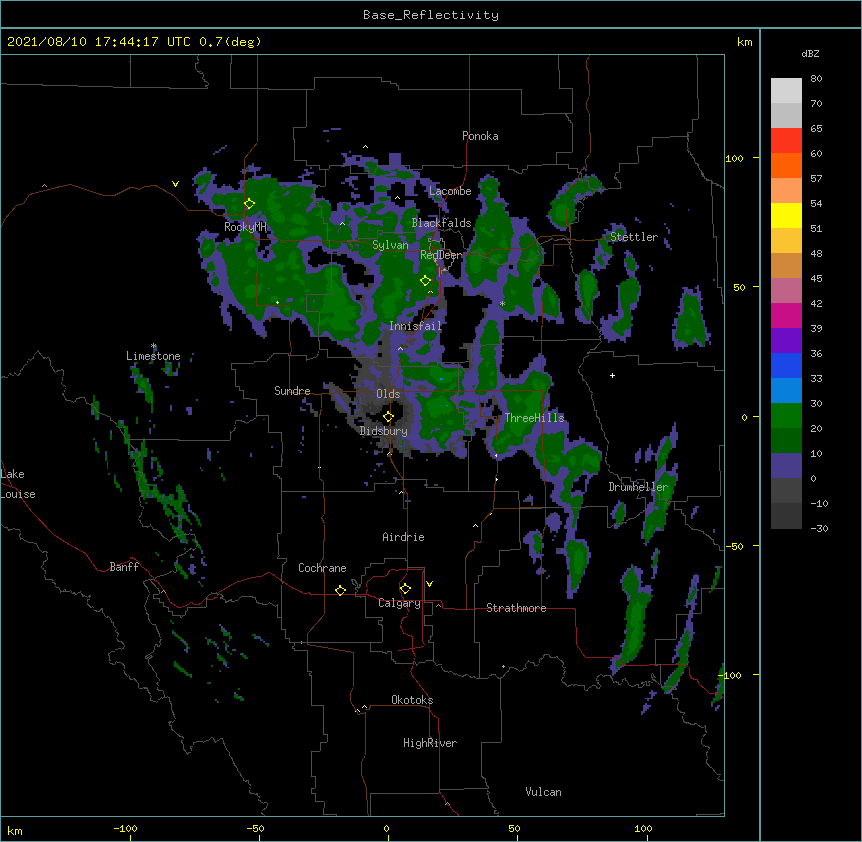Click the Olds town label
Viewport: 862px width, 842px height.
388,394
